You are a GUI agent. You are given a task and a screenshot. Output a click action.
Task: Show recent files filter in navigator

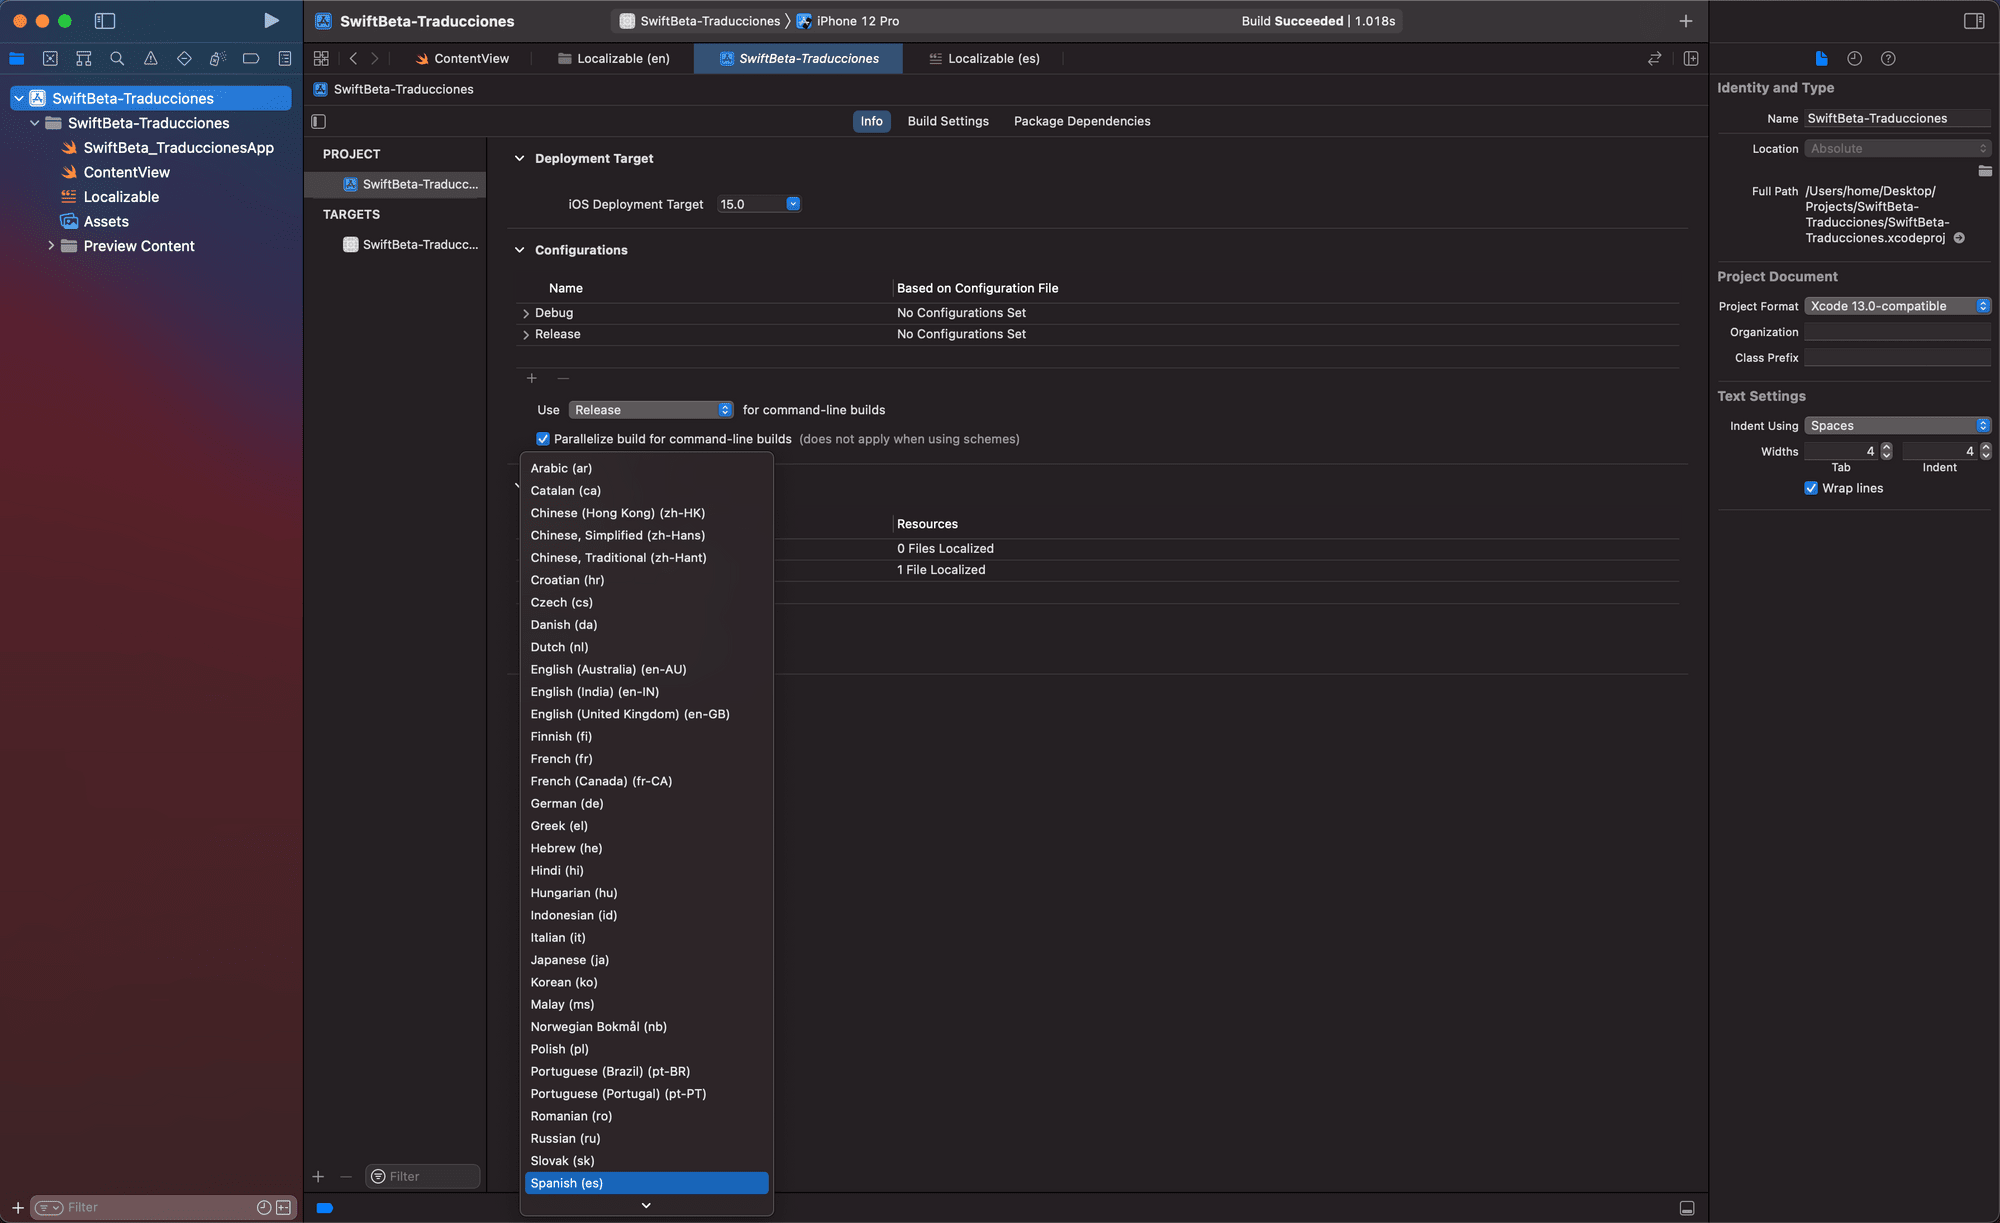click(x=264, y=1208)
